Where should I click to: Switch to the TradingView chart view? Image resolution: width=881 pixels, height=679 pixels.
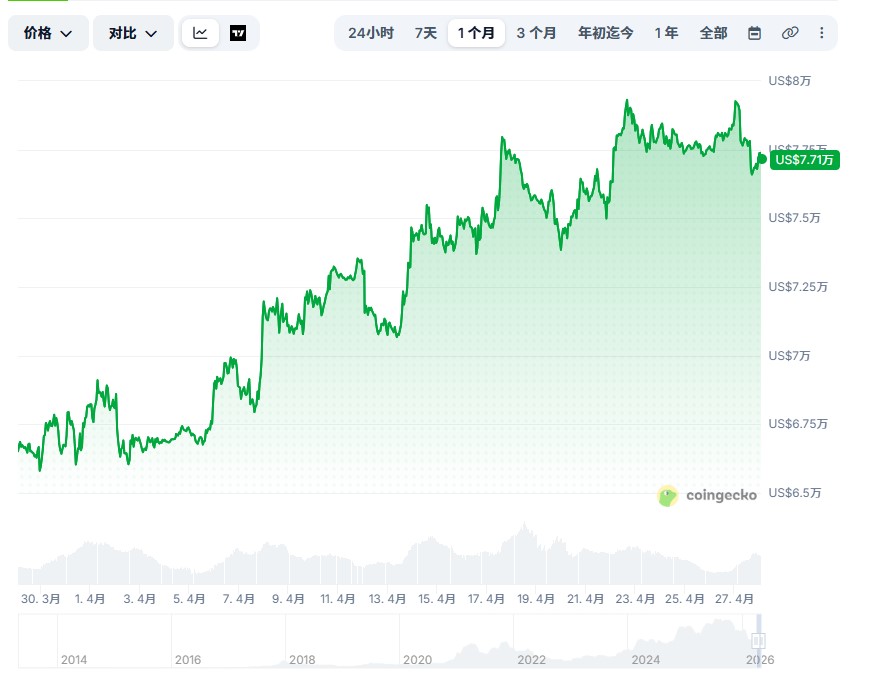coord(238,33)
